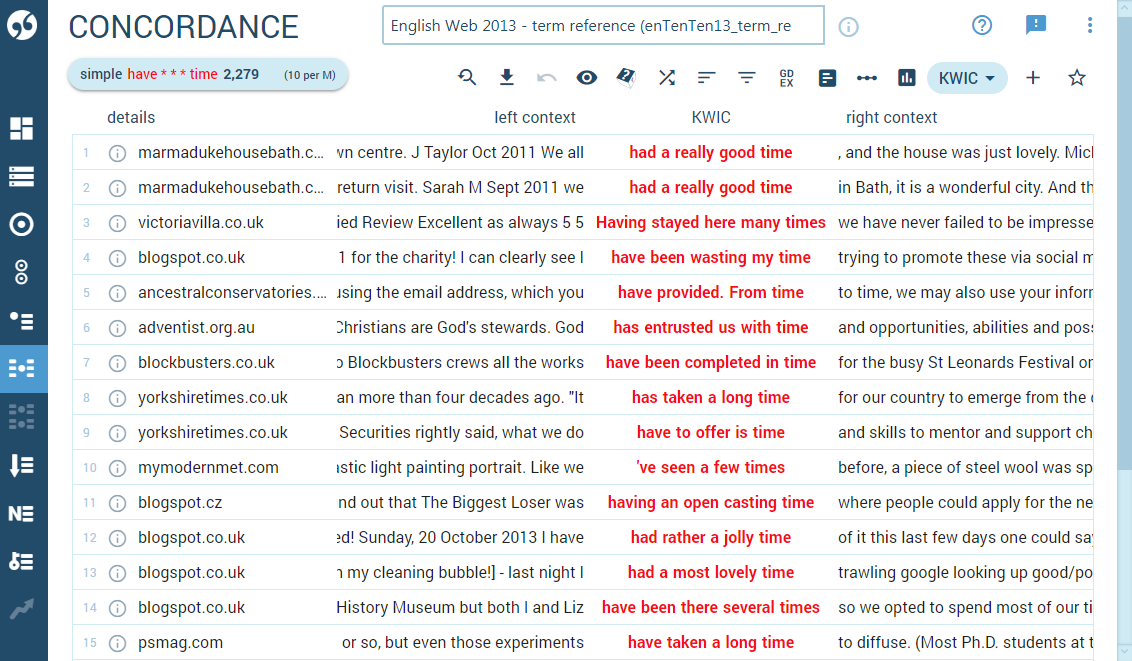
Task: Shuffle the concordance lines
Action: coord(667,78)
